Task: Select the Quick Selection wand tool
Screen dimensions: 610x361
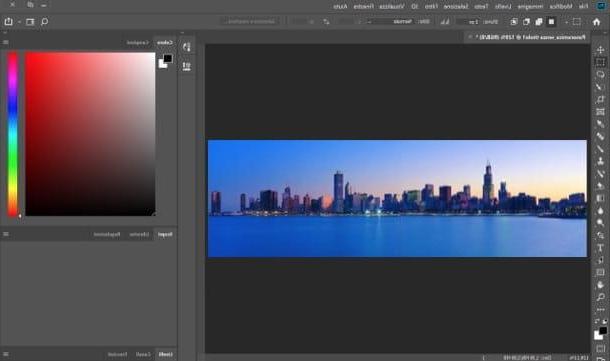Action: [x=600, y=87]
